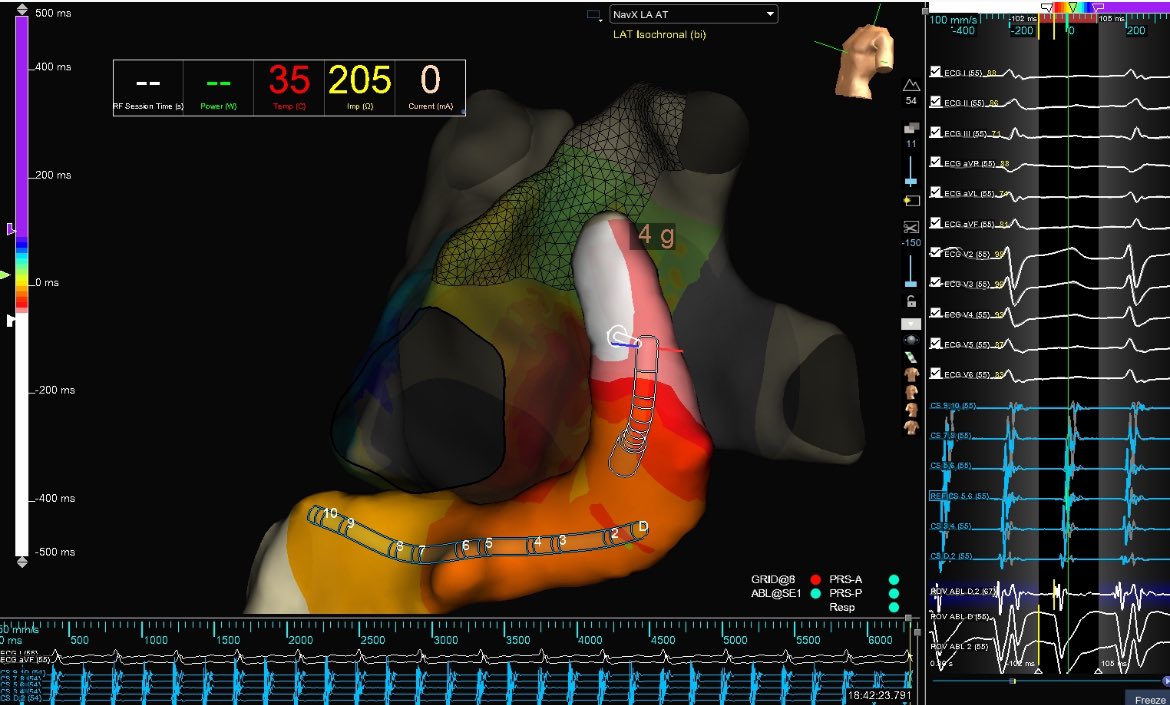1170x705 pixels.
Task: Click the 3D torso orientation model
Action: click(x=864, y=60)
